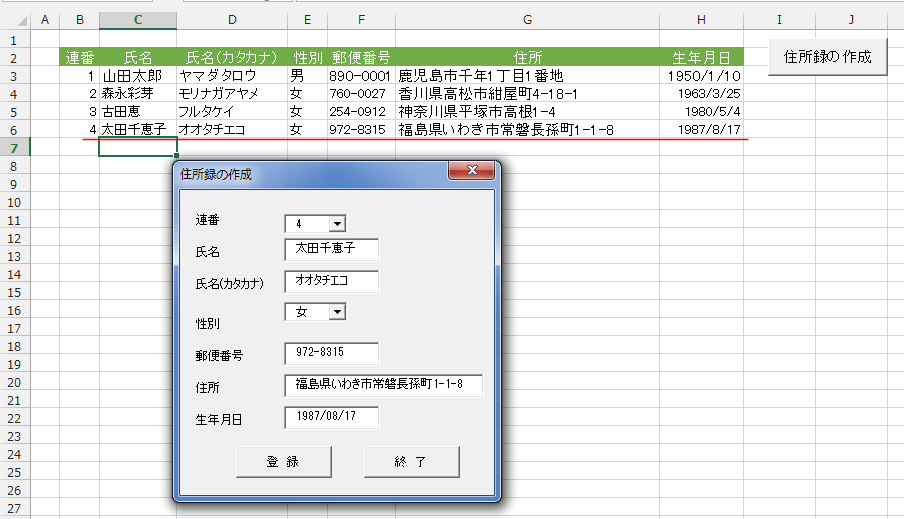The height and width of the screenshot is (519, 904).
Task: Select column A header
Action: pyautogui.click(x=45, y=20)
